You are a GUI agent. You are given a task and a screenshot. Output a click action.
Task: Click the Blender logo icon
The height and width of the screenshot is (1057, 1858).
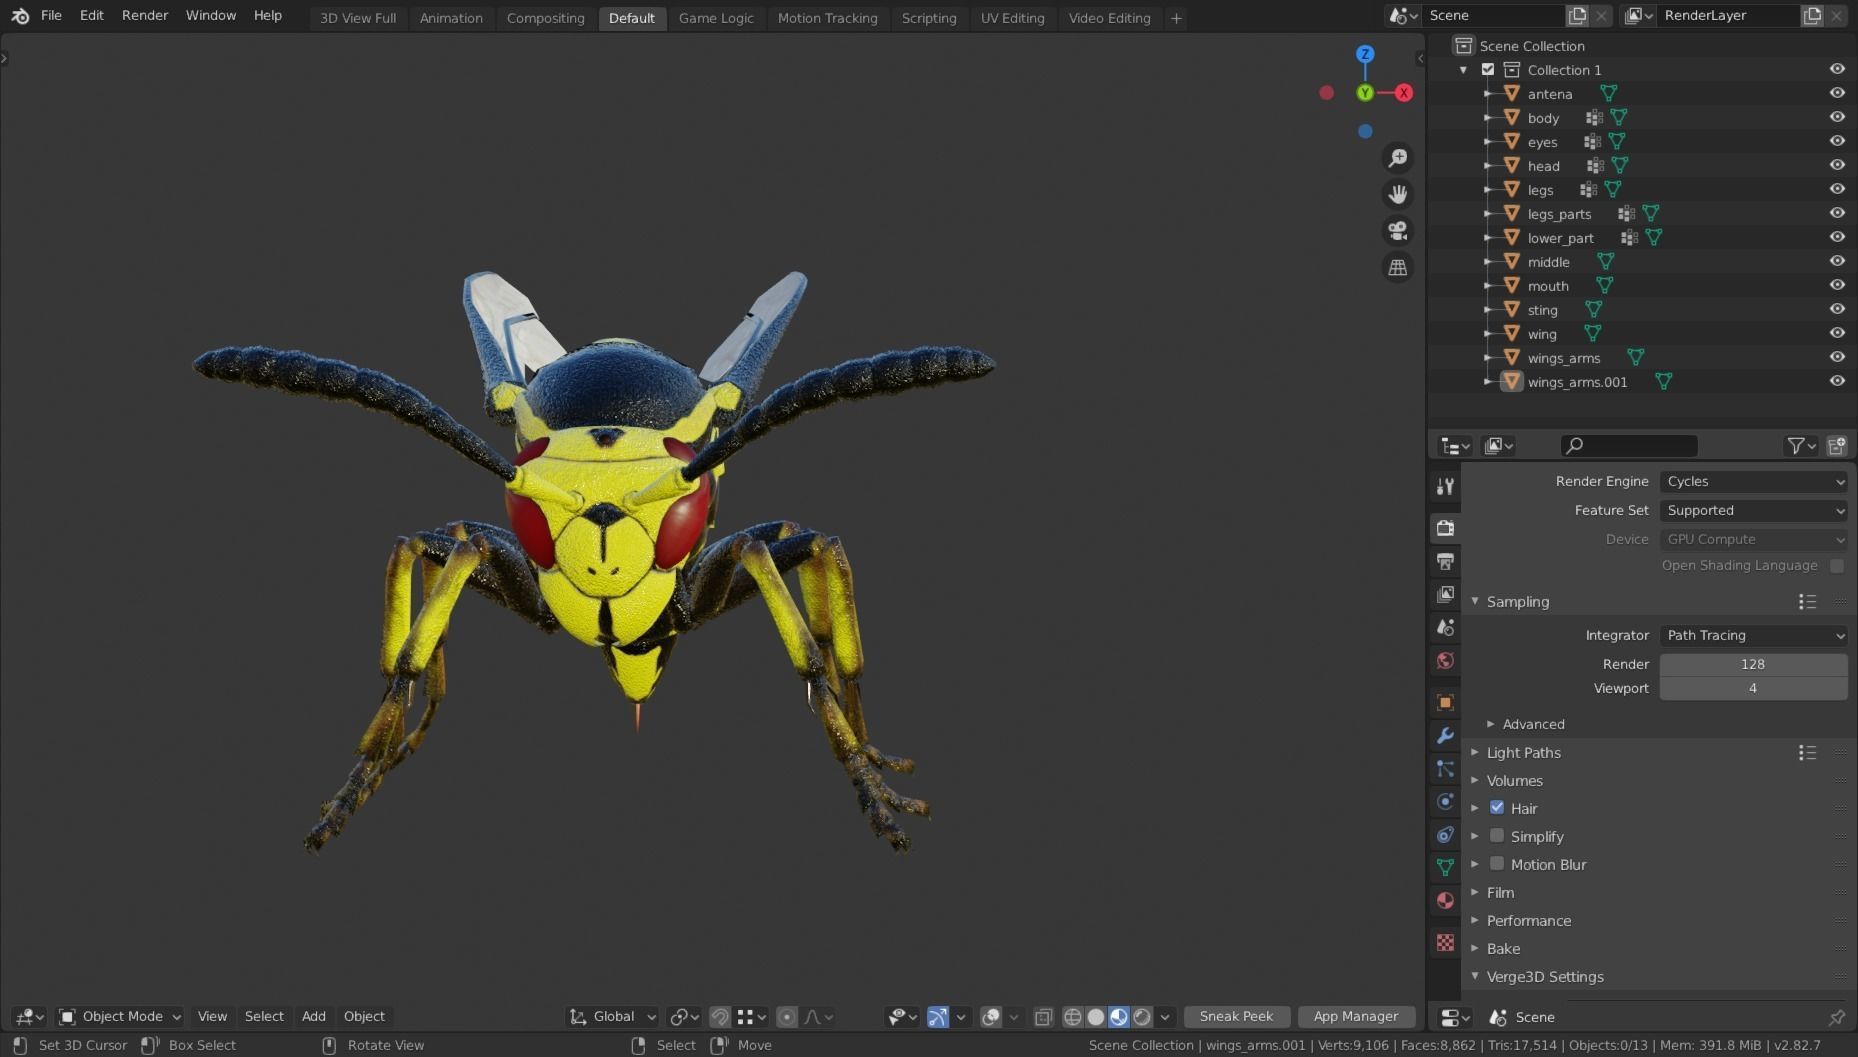pos(20,16)
